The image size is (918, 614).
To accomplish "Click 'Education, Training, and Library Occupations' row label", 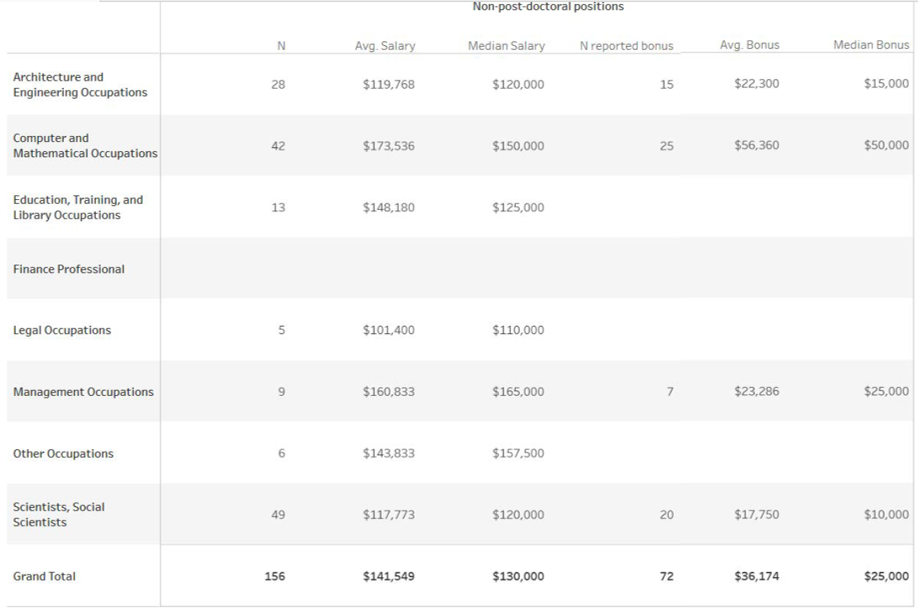I will point(78,208).
